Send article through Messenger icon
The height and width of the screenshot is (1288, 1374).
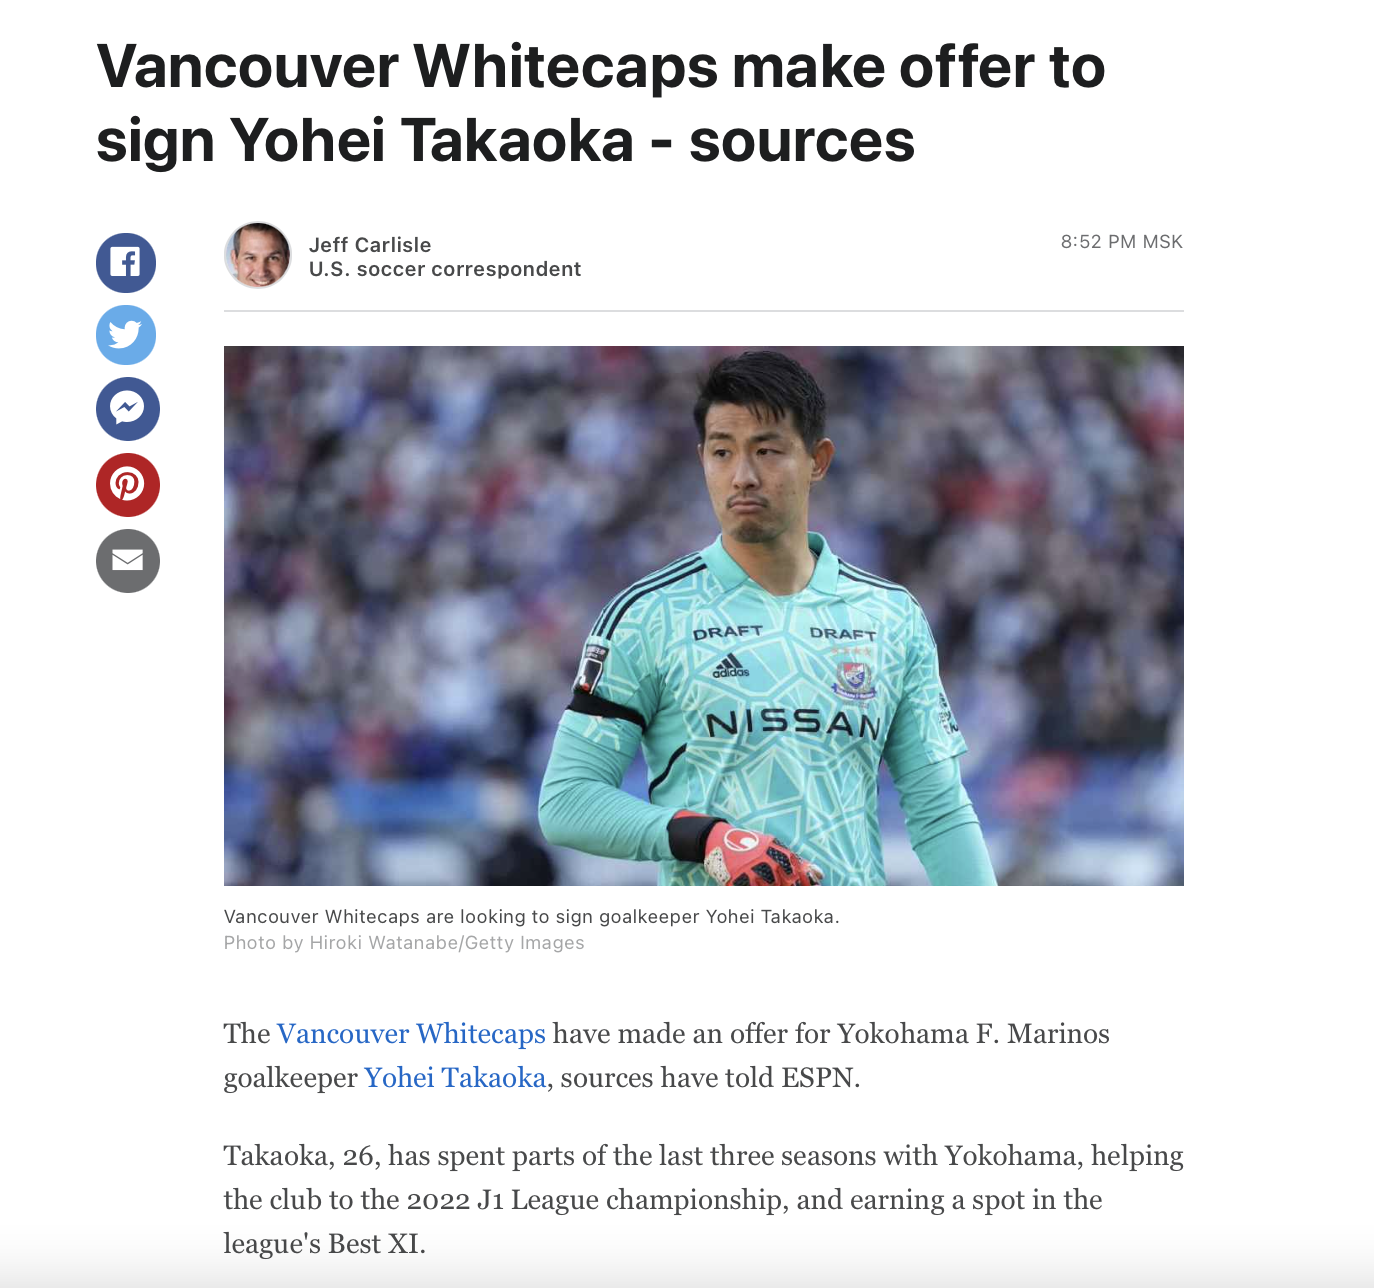(128, 409)
